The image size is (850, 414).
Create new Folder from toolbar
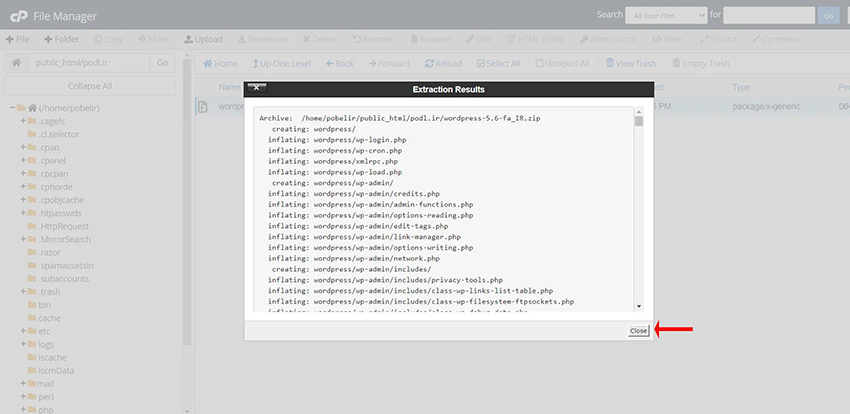(x=60, y=39)
